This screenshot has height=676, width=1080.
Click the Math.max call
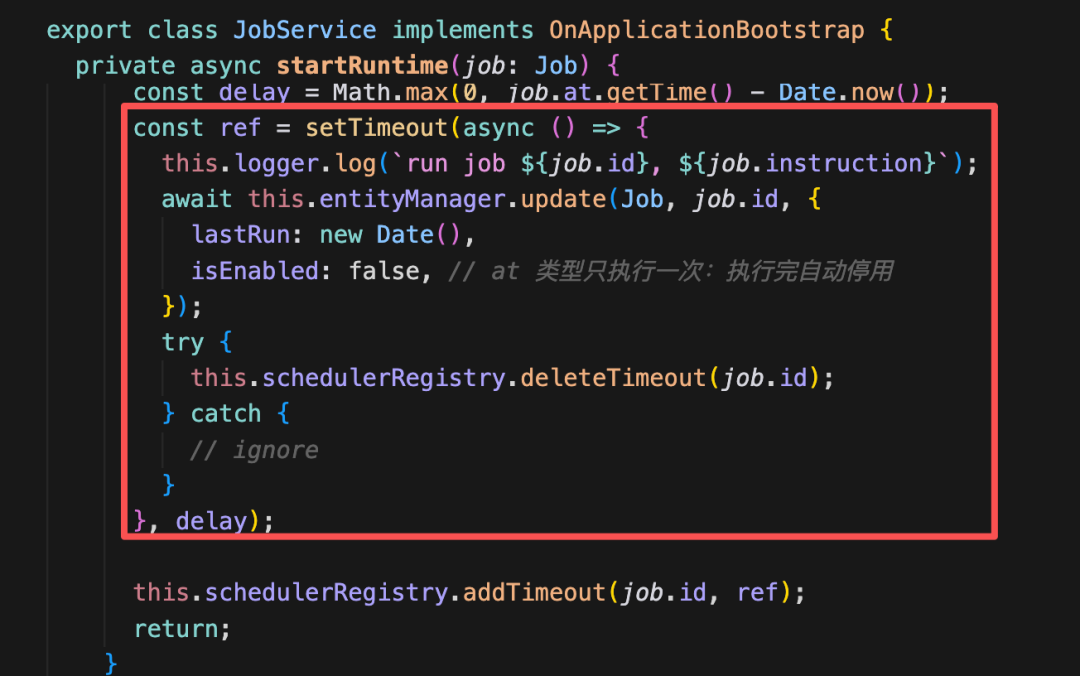tap(391, 93)
